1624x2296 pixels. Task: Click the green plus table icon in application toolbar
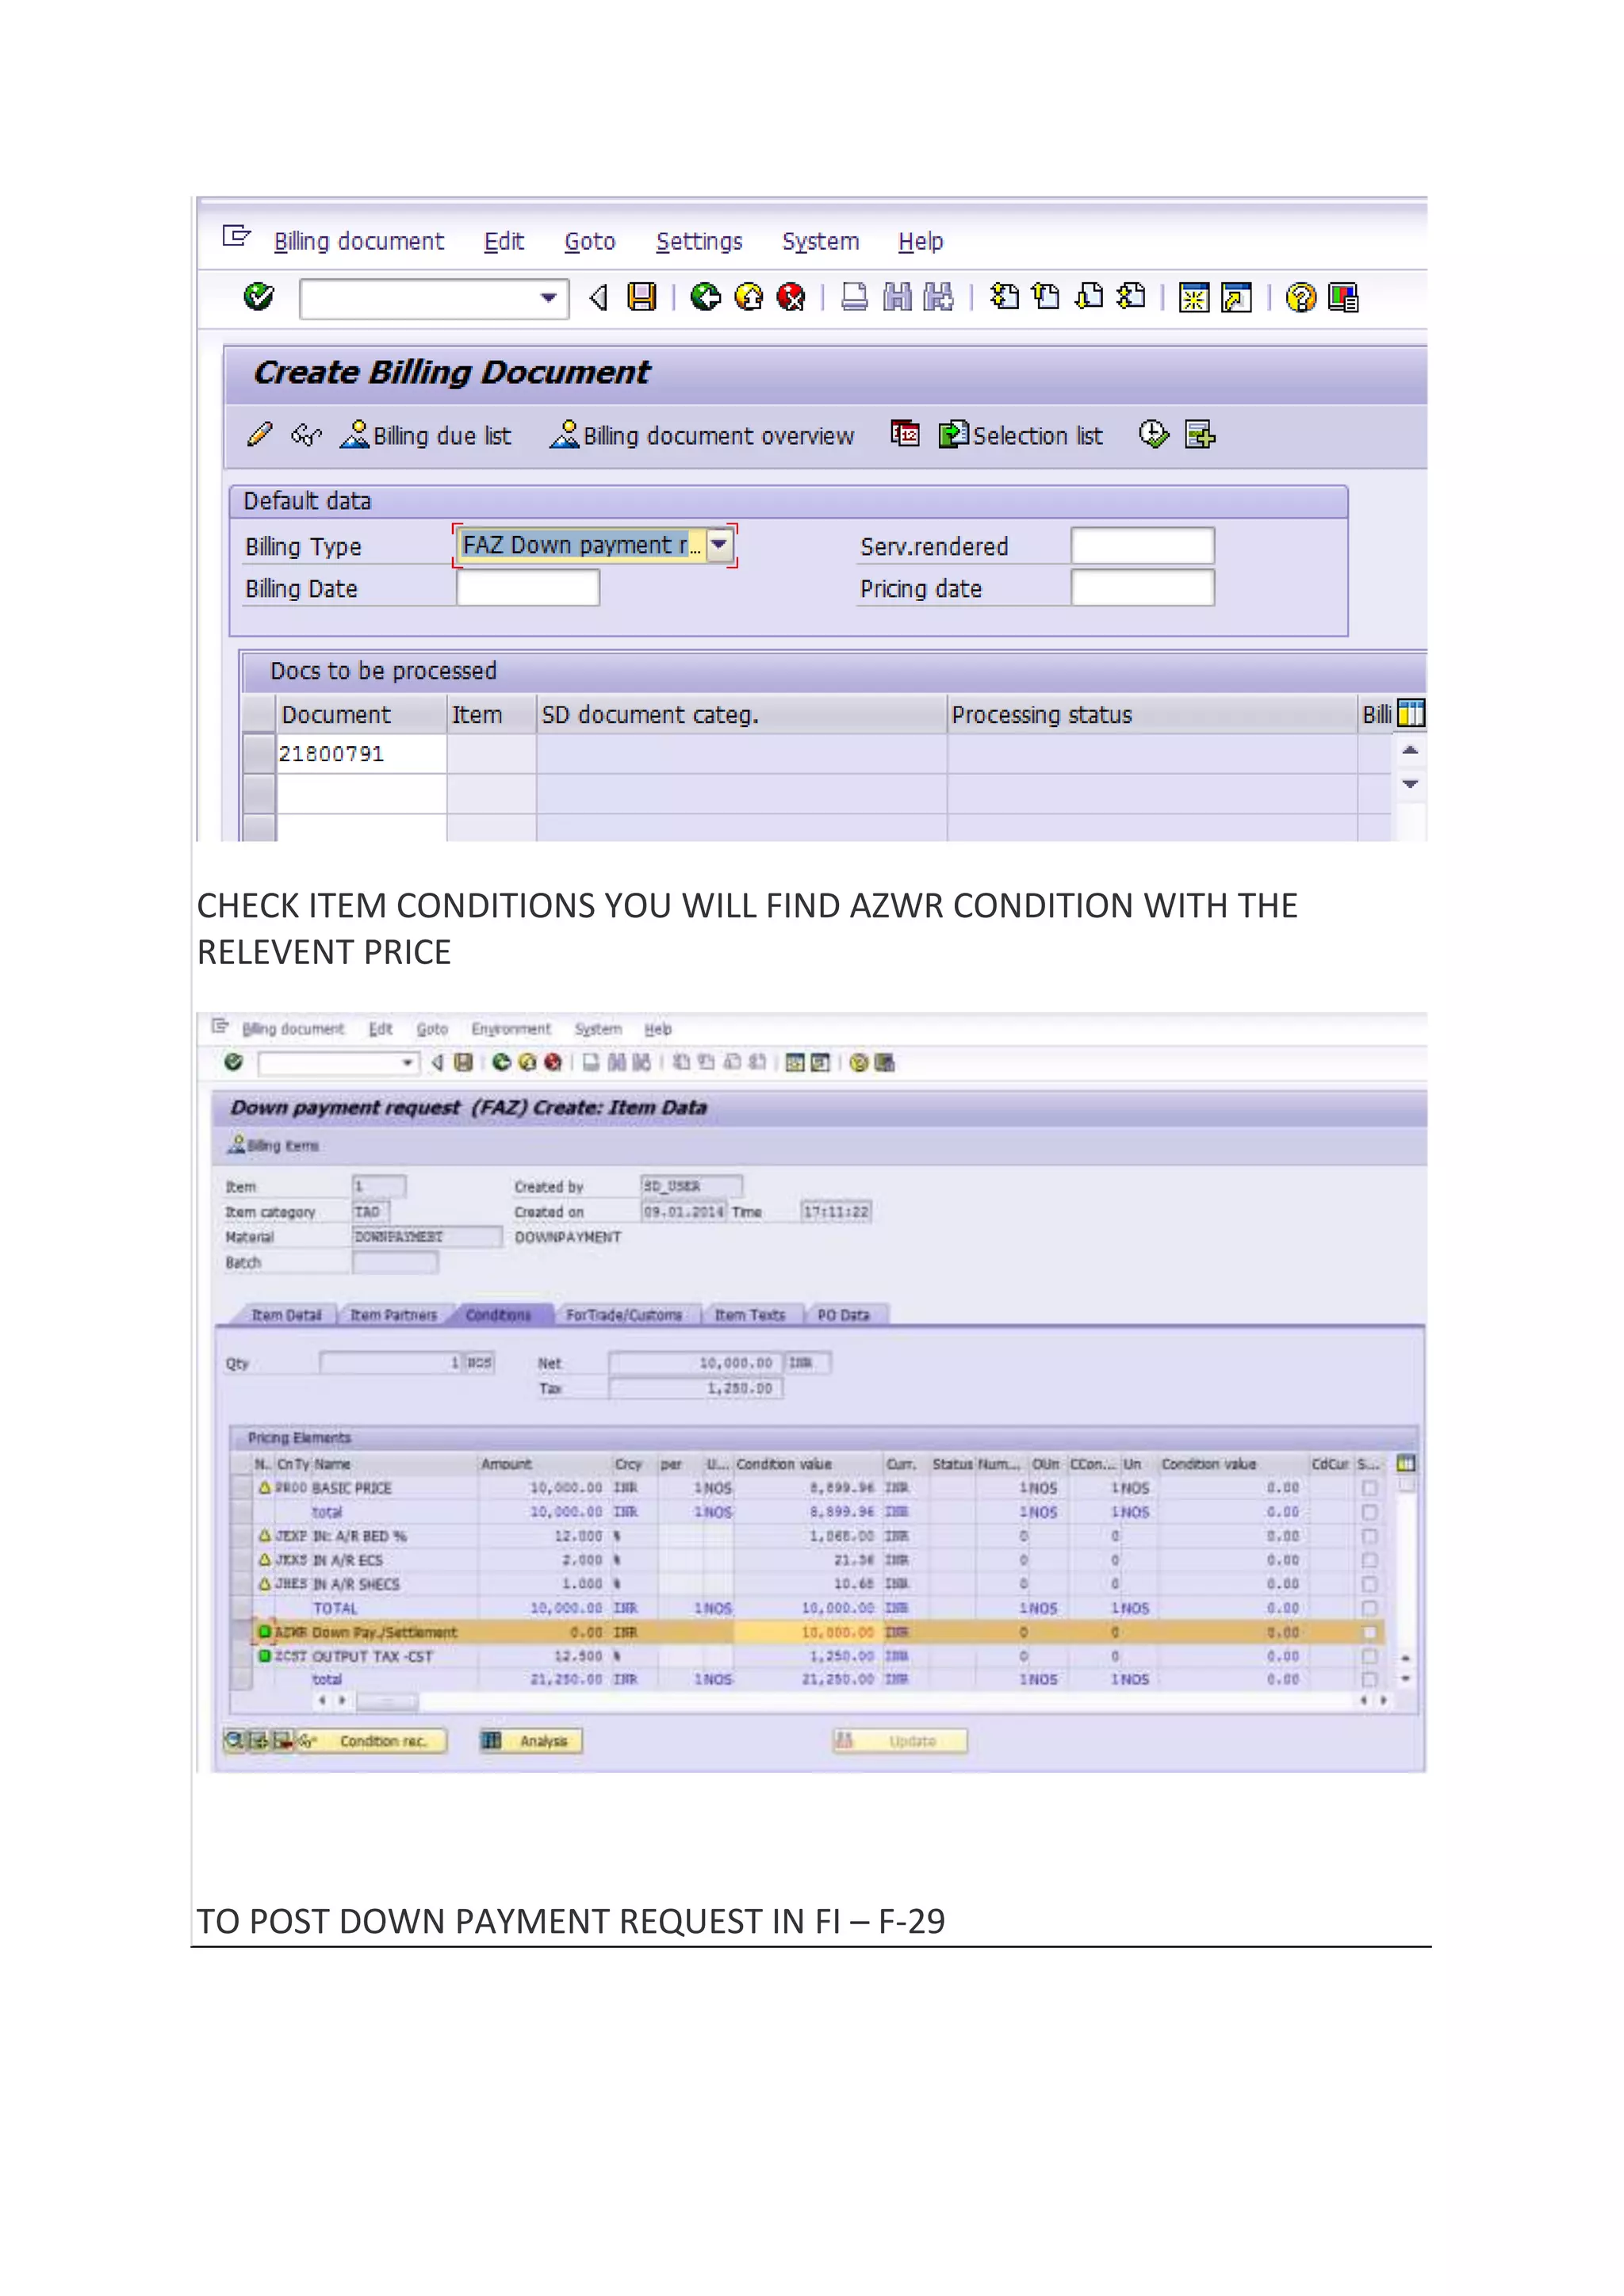[1199, 435]
